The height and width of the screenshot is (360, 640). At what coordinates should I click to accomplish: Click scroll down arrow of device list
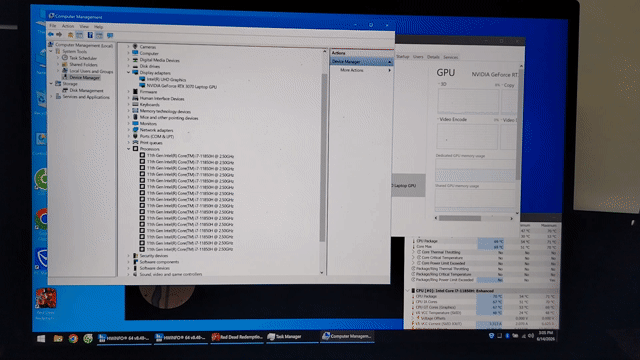[x=322, y=272]
